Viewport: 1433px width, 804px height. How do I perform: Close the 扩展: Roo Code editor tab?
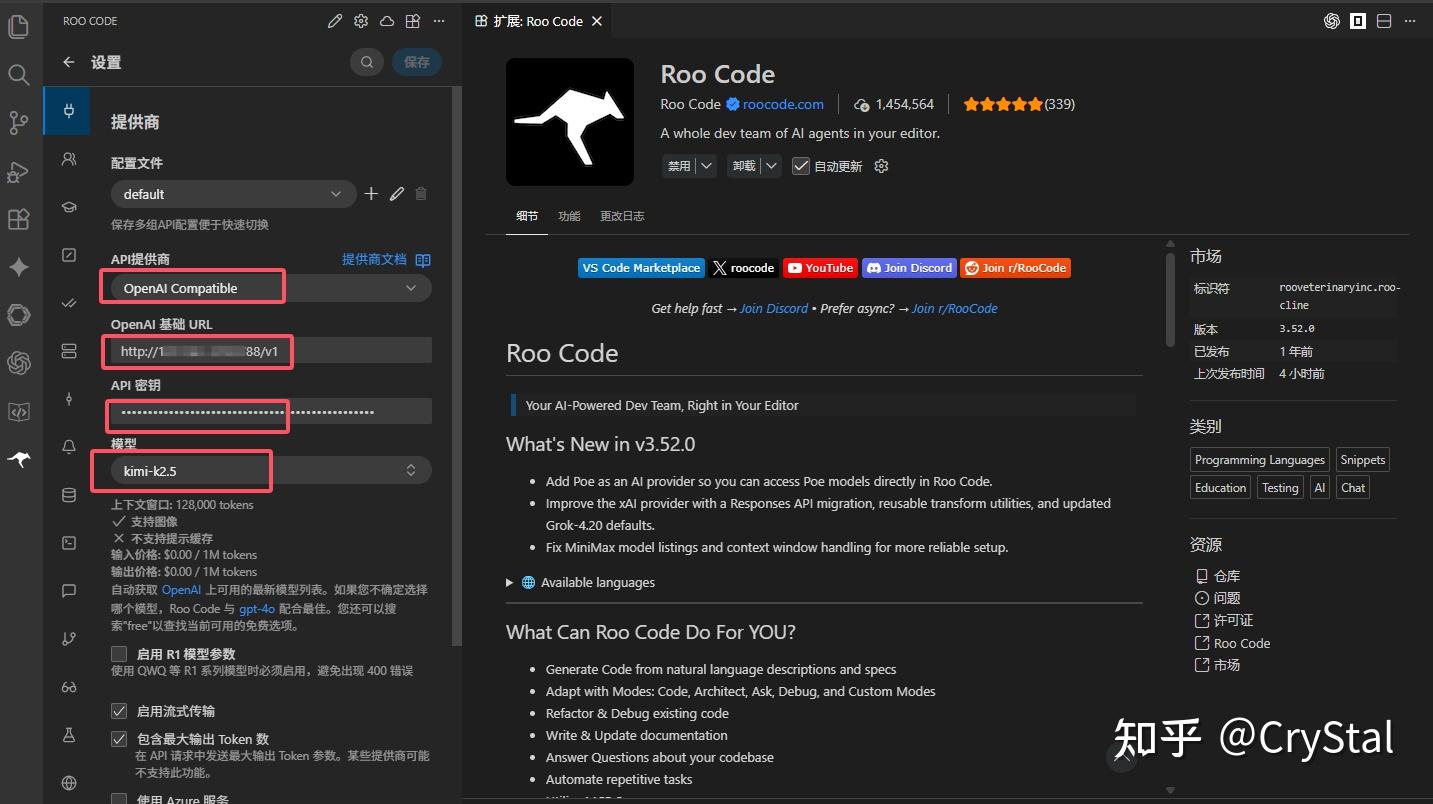pos(597,21)
